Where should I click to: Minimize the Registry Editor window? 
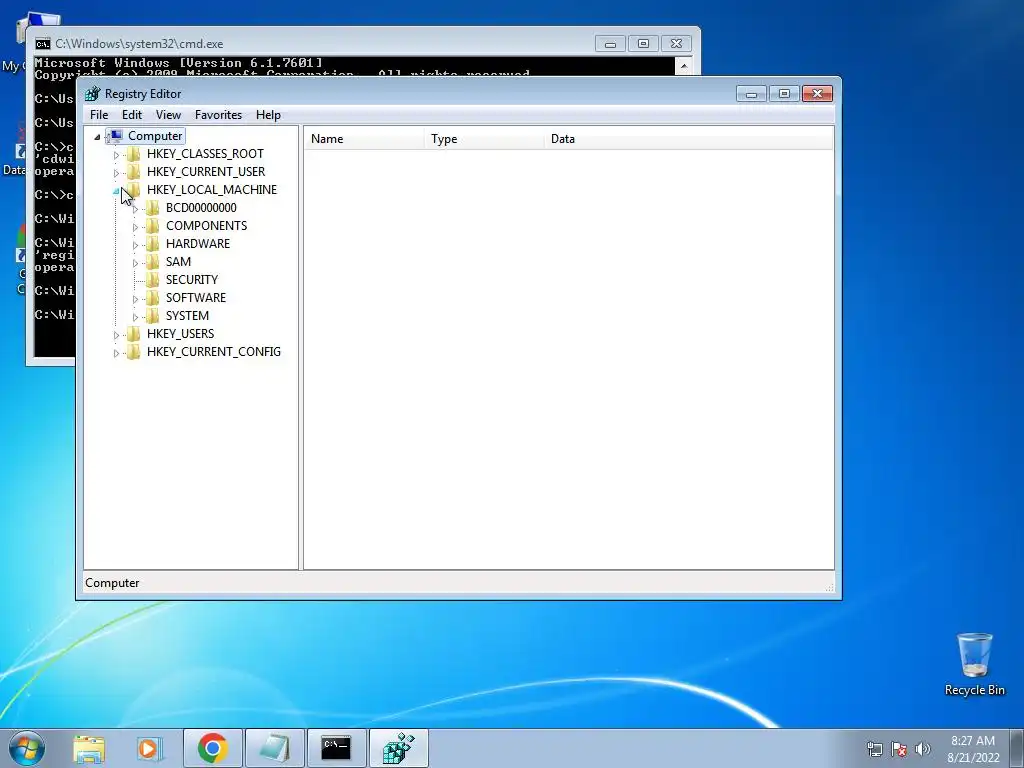(x=751, y=94)
